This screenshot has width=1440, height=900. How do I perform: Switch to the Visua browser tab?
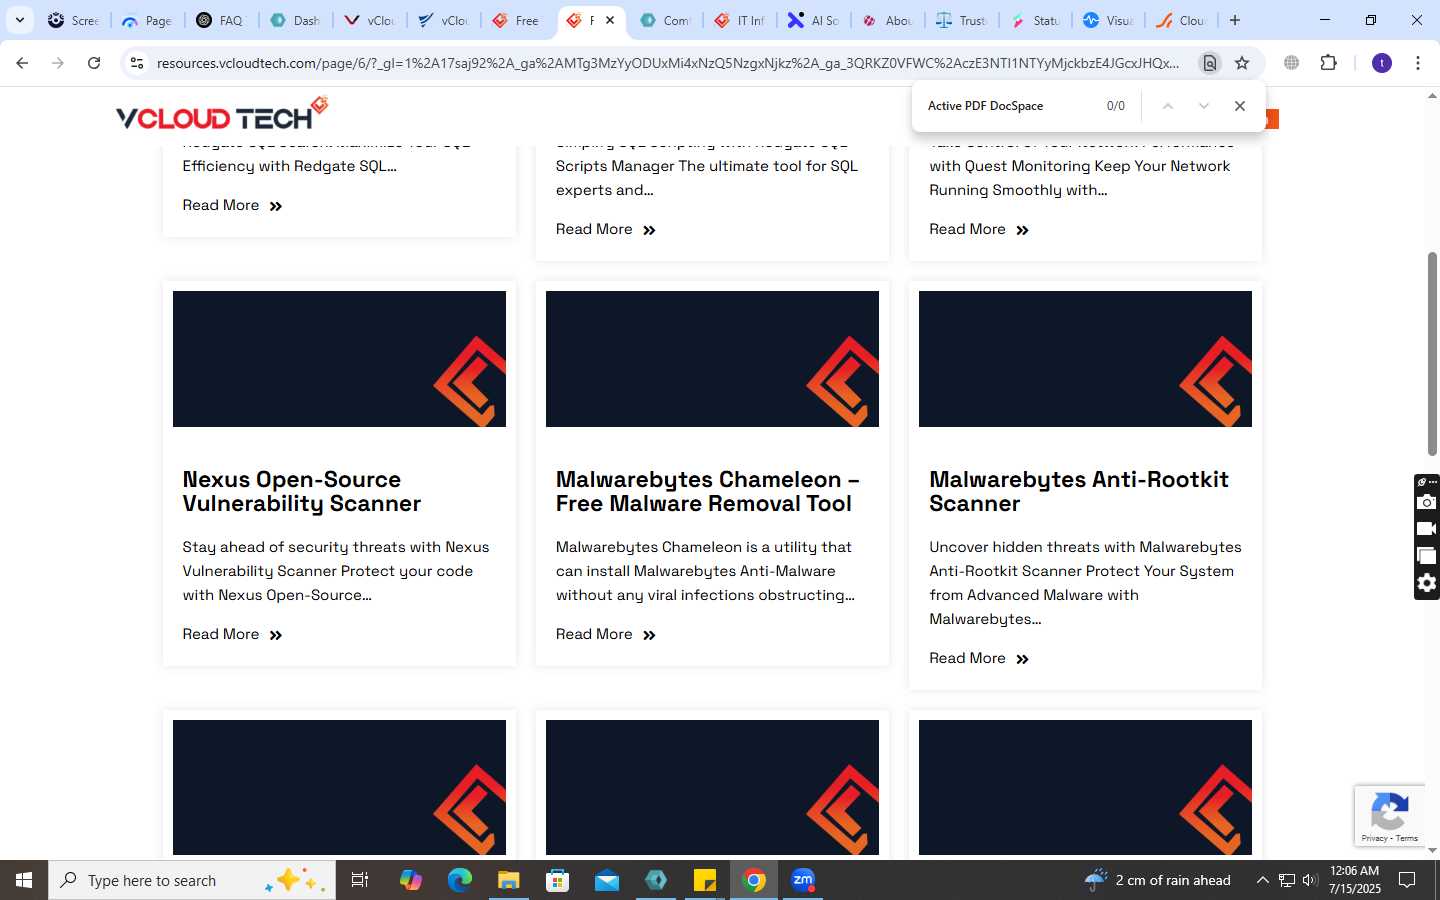click(1110, 20)
